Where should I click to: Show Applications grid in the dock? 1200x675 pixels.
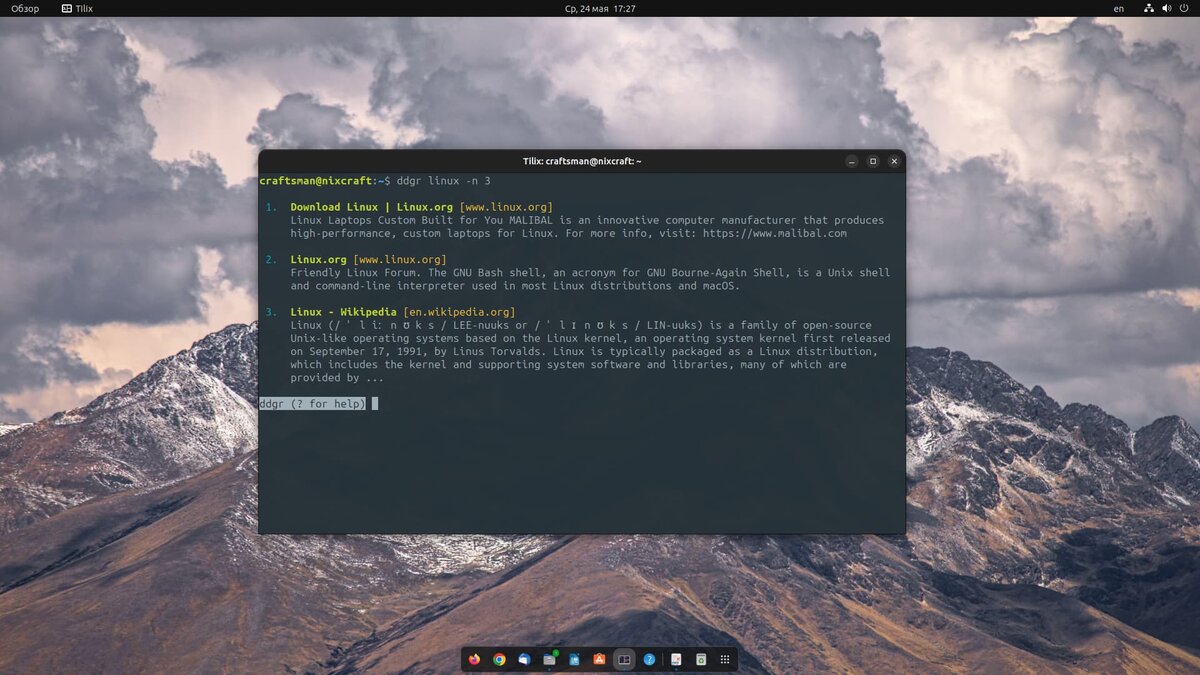pos(725,659)
